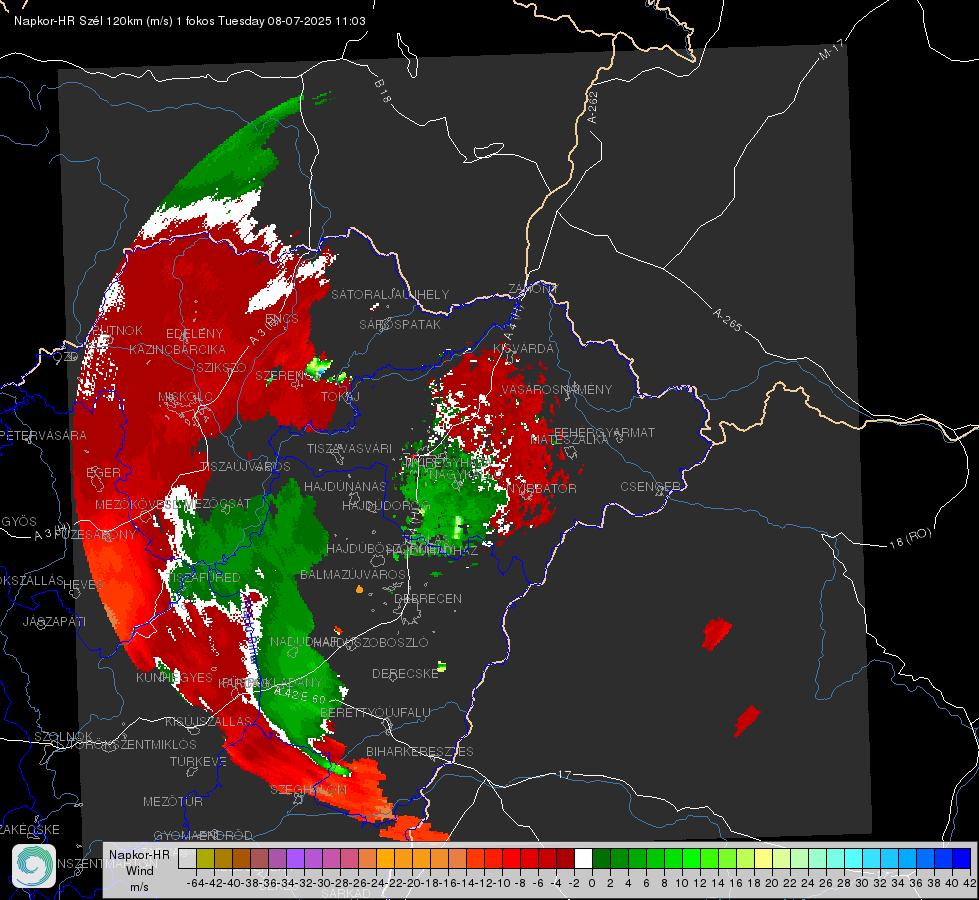
Task: Click the A-265 road label
Action: pyautogui.click(x=727, y=320)
